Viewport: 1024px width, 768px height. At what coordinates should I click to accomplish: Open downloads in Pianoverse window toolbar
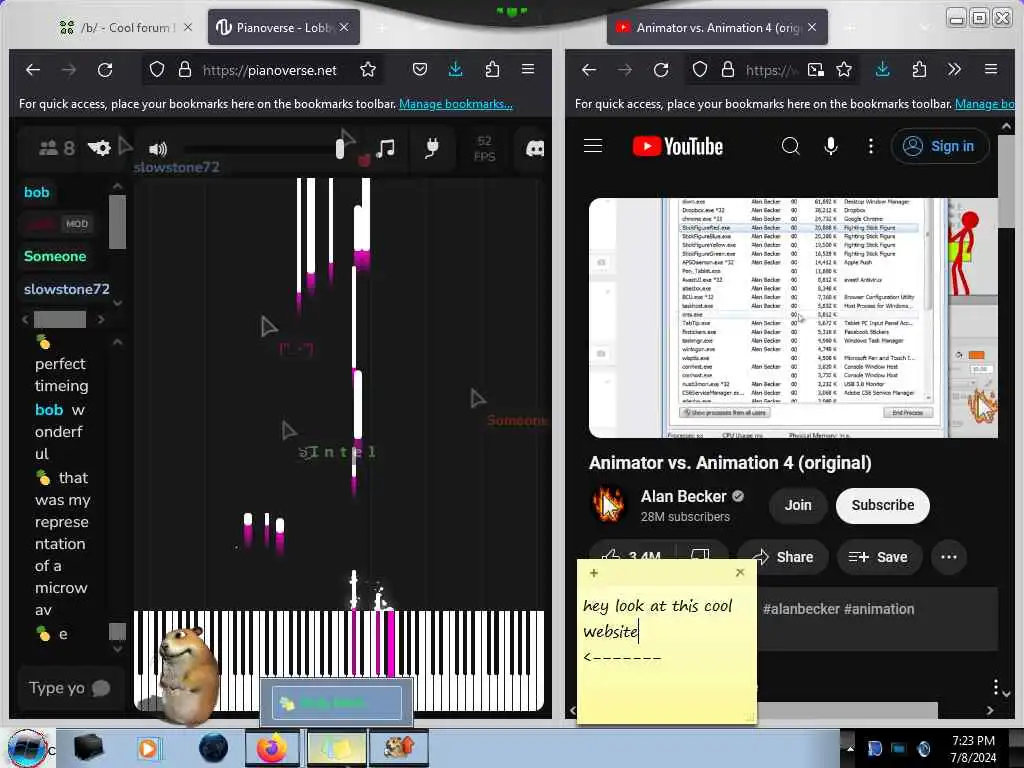tap(456, 69)
